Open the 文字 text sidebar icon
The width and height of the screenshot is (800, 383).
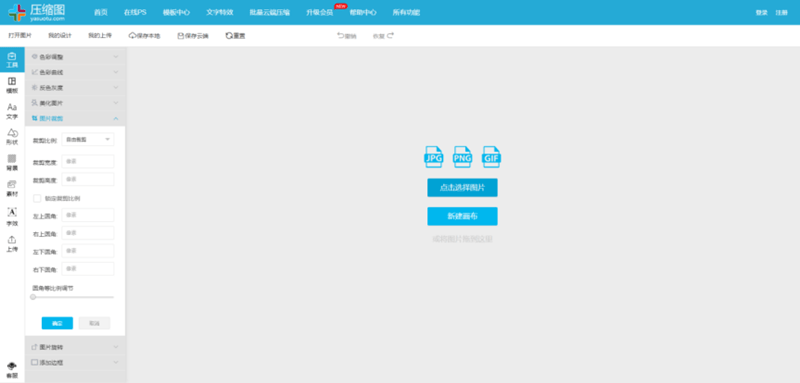12,111
